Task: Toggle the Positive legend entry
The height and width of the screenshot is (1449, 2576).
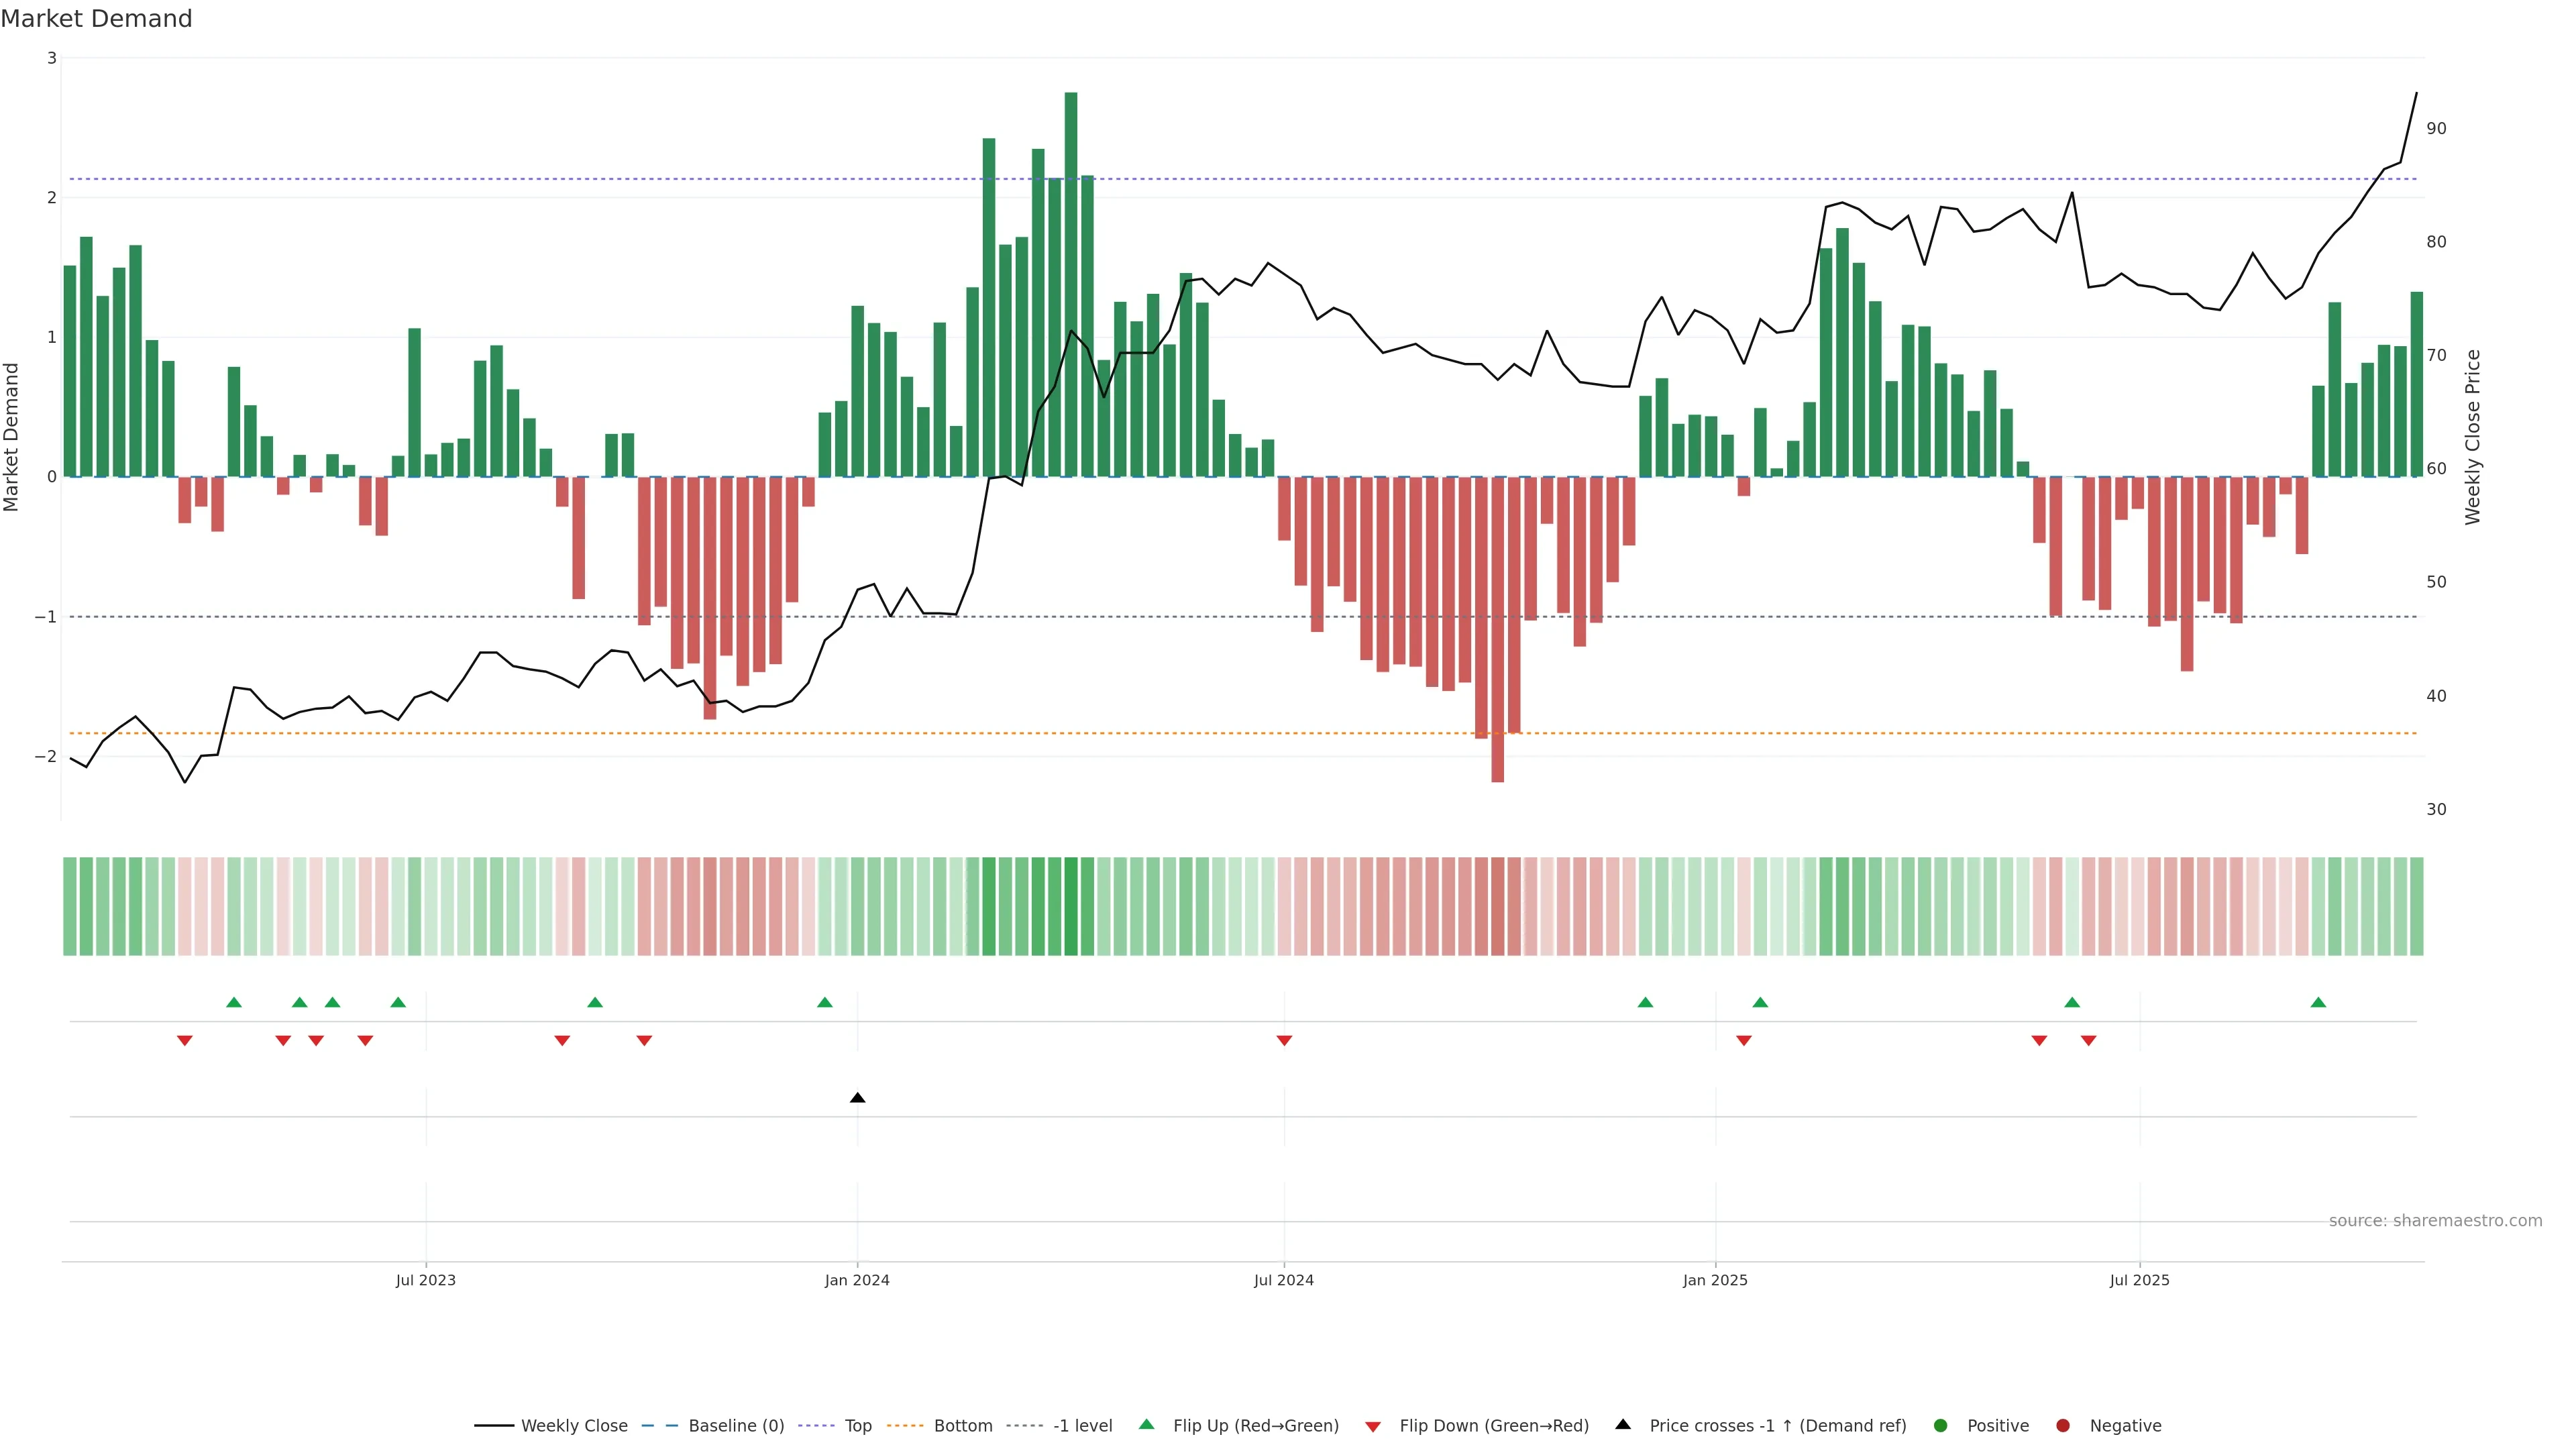Action: point(1997,1425)
